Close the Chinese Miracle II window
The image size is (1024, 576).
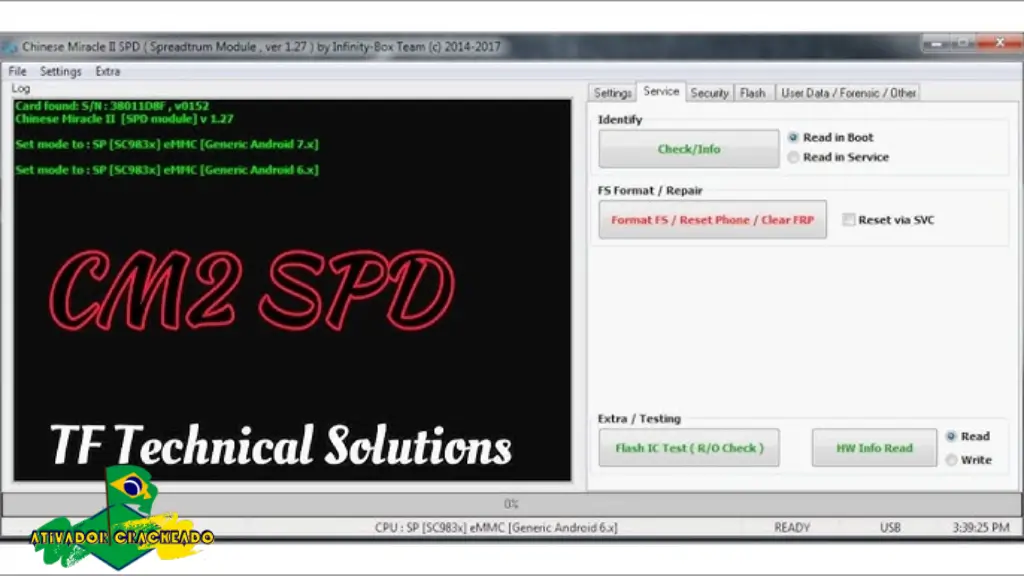pyautogui.click(x=999, y=43)
